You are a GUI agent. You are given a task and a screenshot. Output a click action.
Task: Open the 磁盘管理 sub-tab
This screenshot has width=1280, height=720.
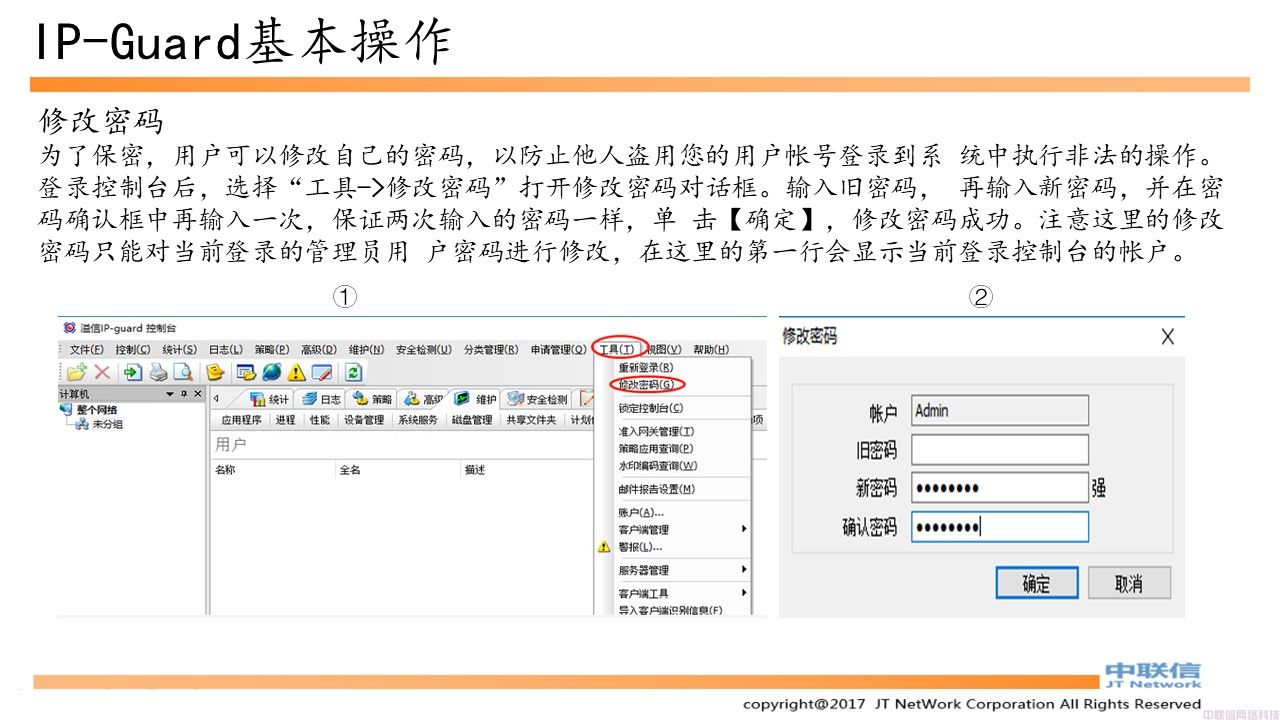(x=472, y=420)
